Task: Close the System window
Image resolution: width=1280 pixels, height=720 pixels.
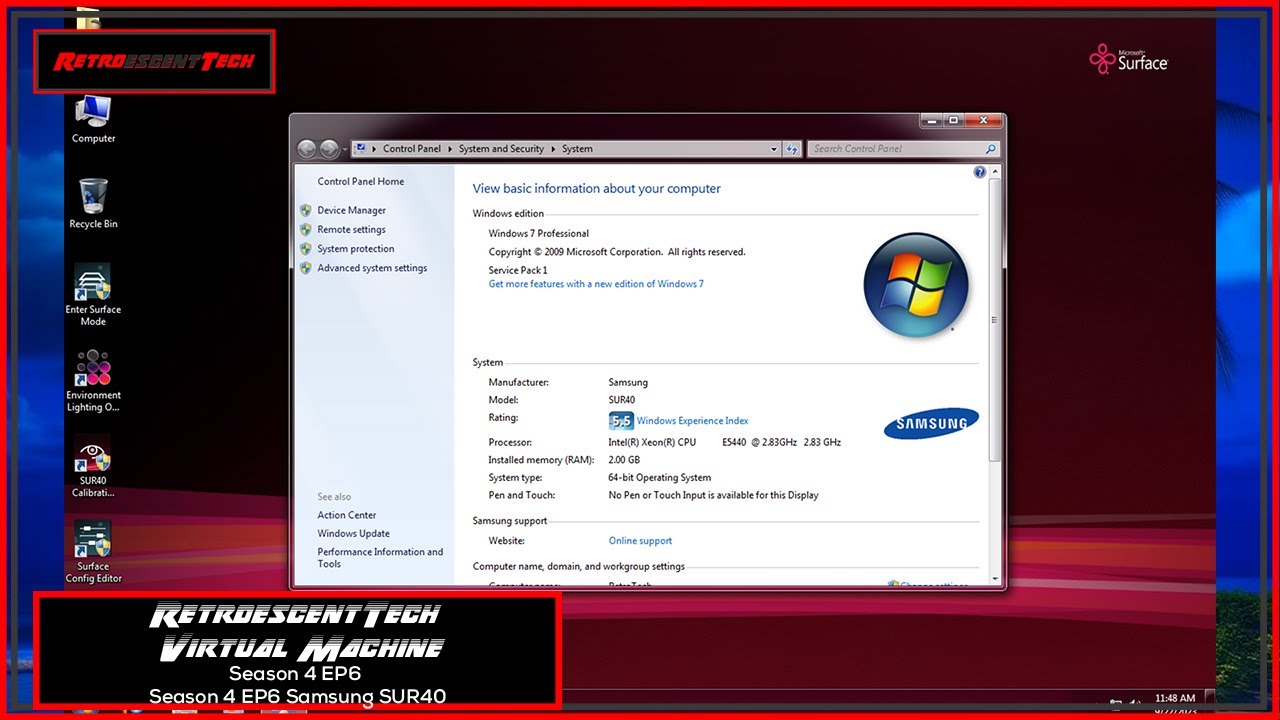Action: pos(983,120)
